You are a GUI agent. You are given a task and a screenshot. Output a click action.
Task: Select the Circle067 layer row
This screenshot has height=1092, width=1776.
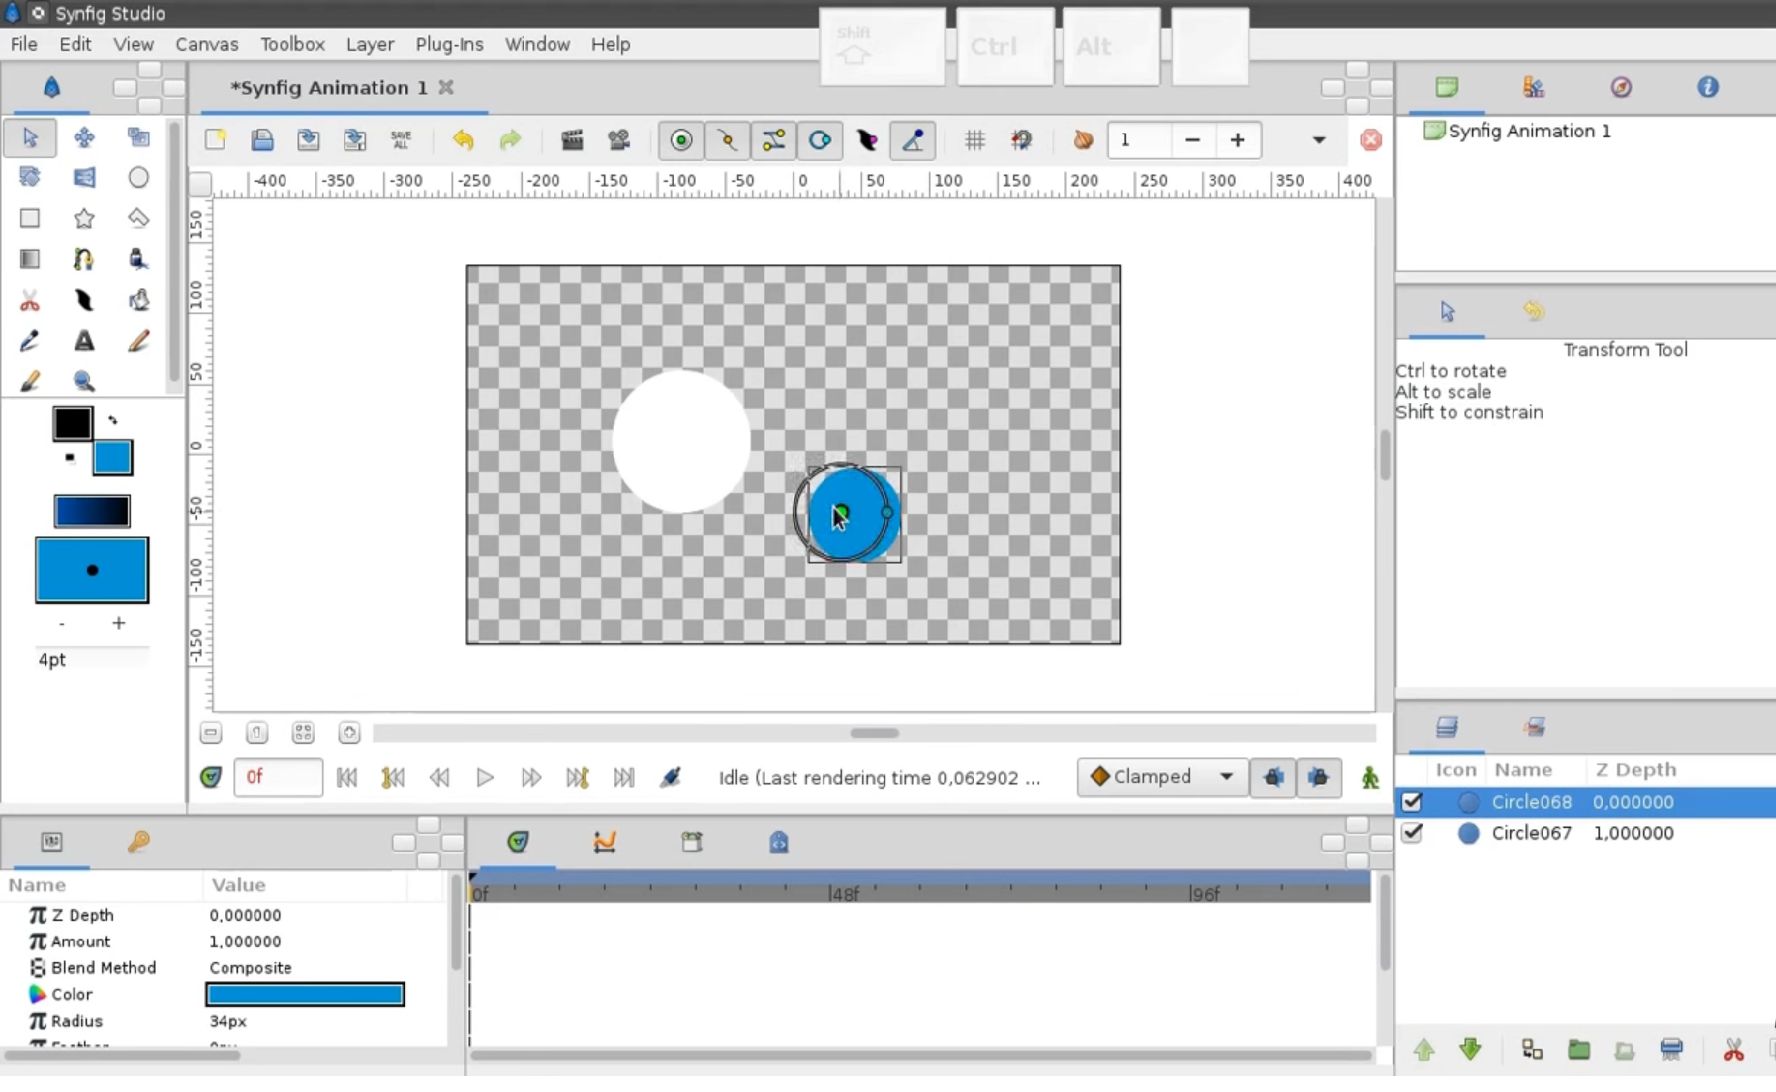click(x=1585, y=833)
